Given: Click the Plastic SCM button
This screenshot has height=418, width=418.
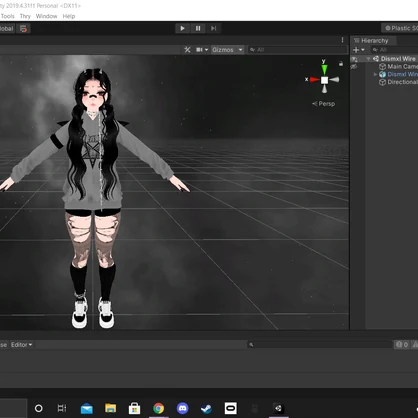Looking at the screenshot, I should point(400,28).
